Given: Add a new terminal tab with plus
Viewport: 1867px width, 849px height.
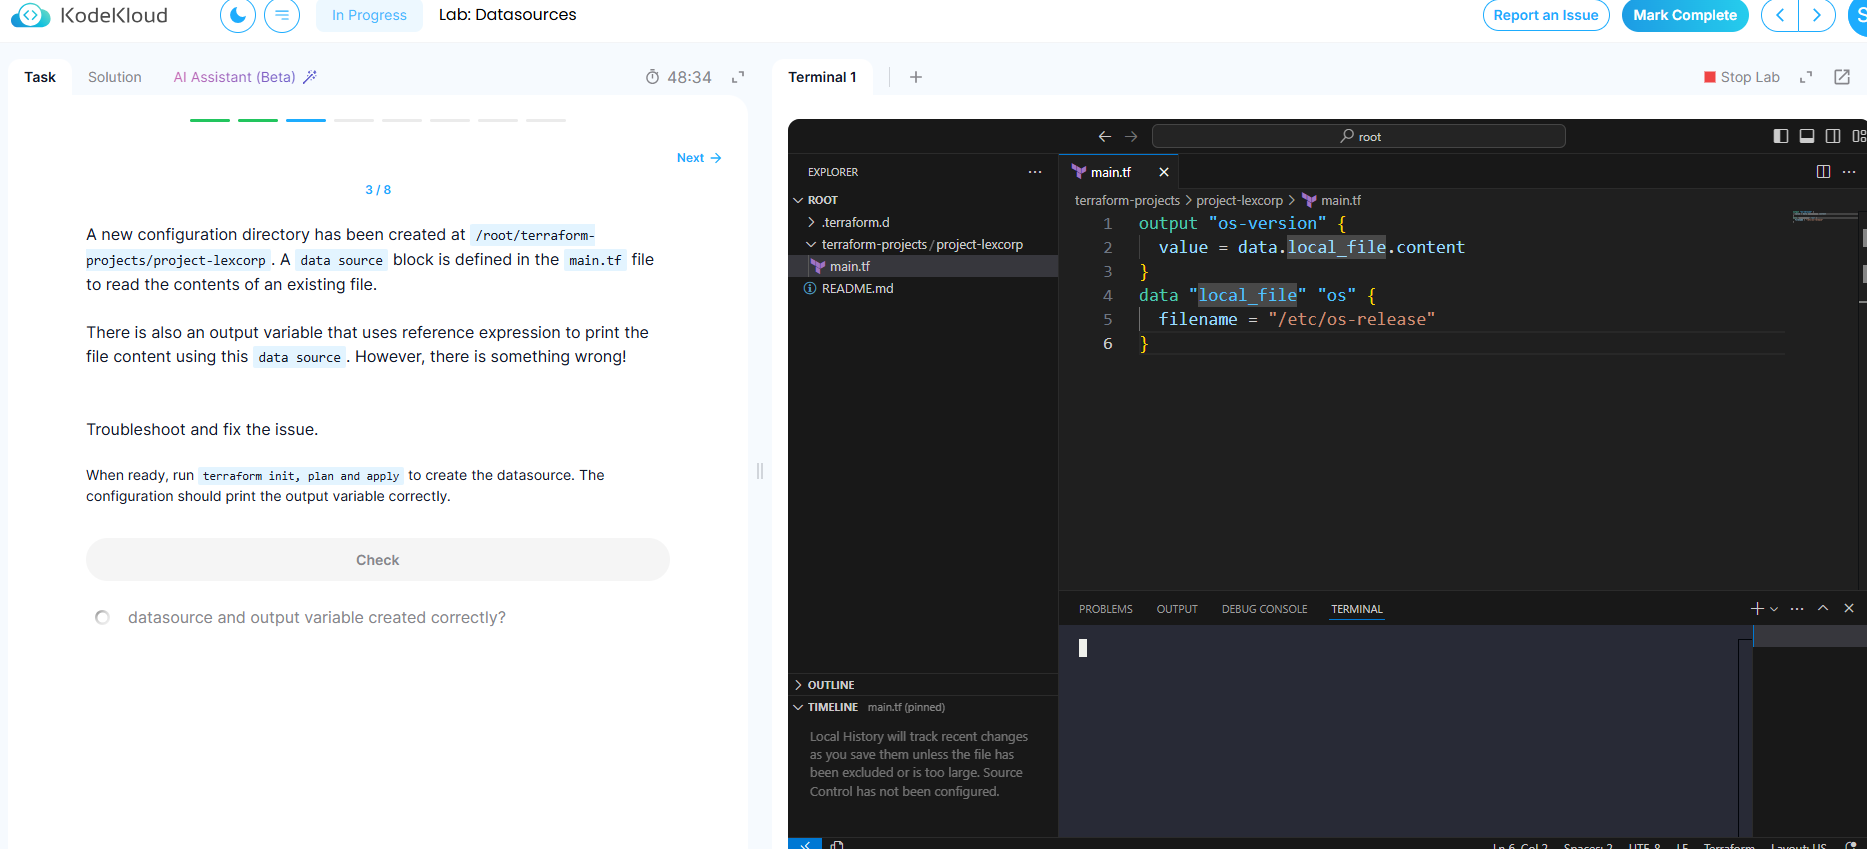Looking at the screenshot, I should (916, 77).
